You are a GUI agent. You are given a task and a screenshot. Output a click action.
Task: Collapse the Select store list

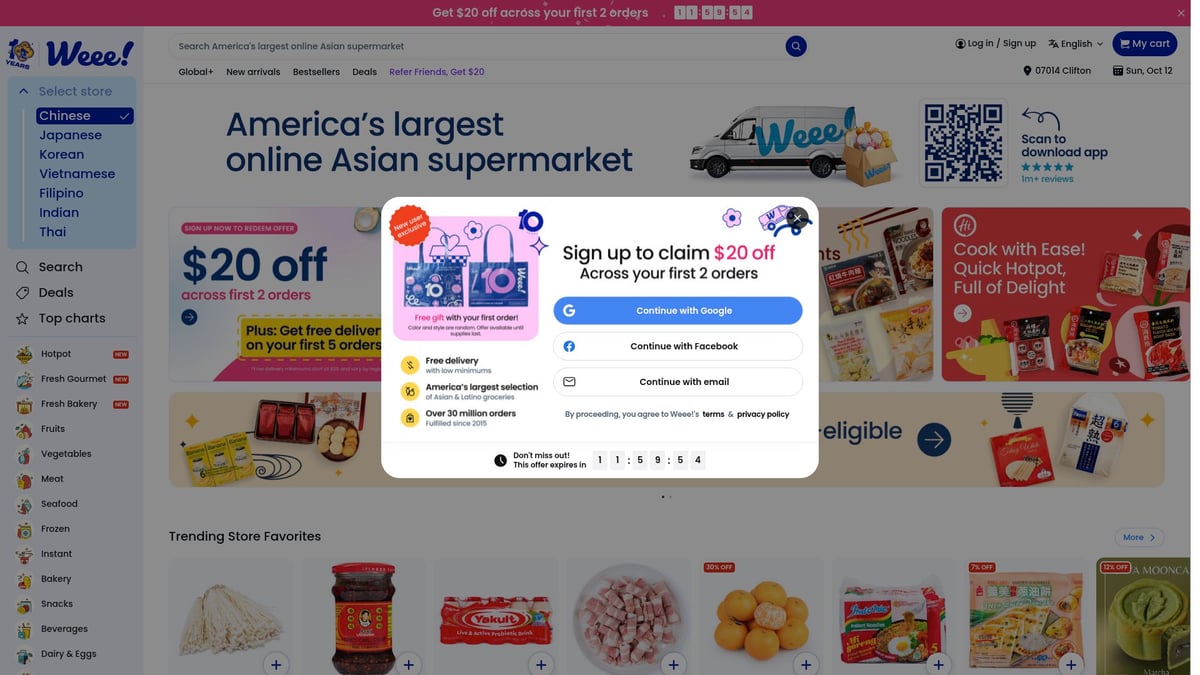click(23, 91)
